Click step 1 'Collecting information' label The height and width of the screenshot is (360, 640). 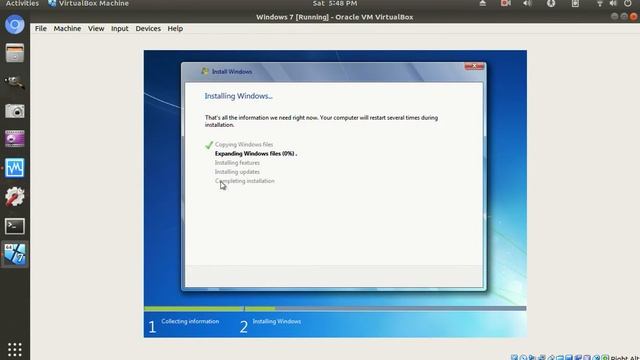(190, 321)
